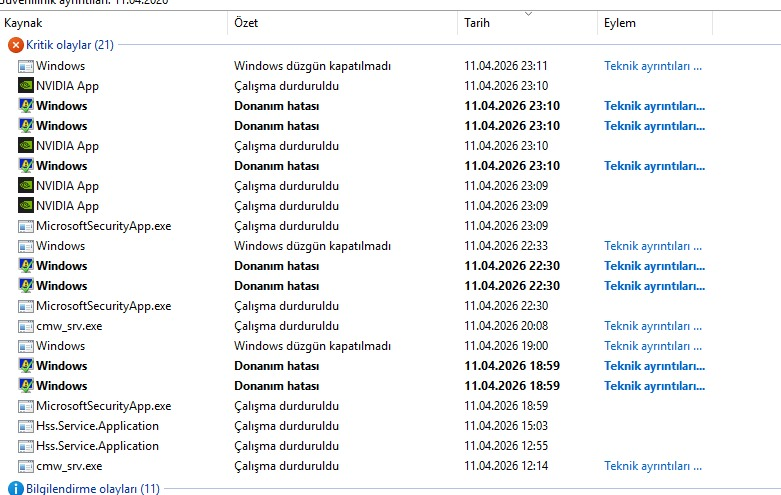Select MicrosoftSecurityApp.exe source name at 22:30
This screenshot has width=781, height=495.
[104, 306]
